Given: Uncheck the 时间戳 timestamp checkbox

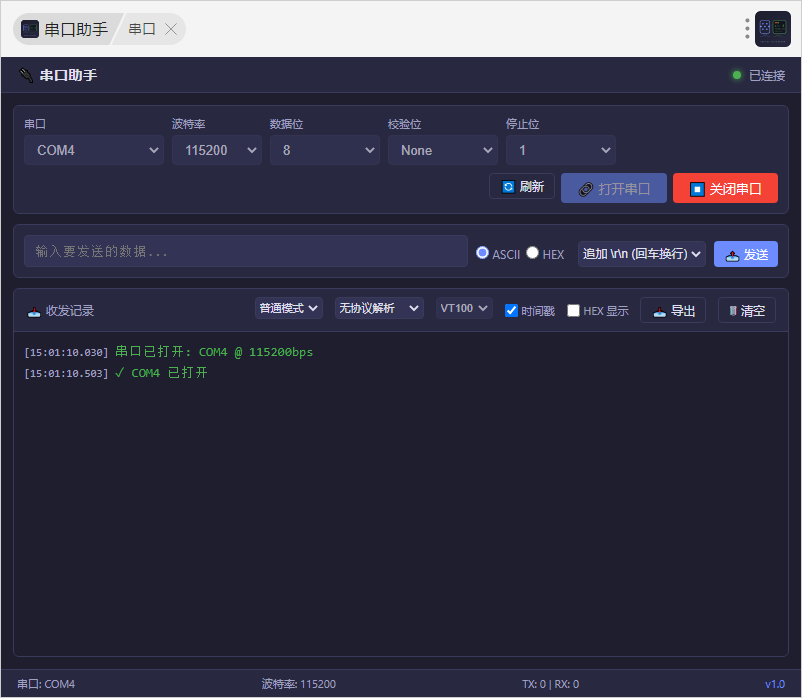Looking at the screenshot, I should (511, 310).
